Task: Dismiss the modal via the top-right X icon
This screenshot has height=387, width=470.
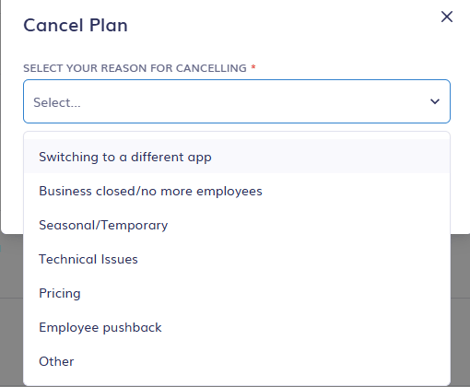Action: click(x=447, y=16)
